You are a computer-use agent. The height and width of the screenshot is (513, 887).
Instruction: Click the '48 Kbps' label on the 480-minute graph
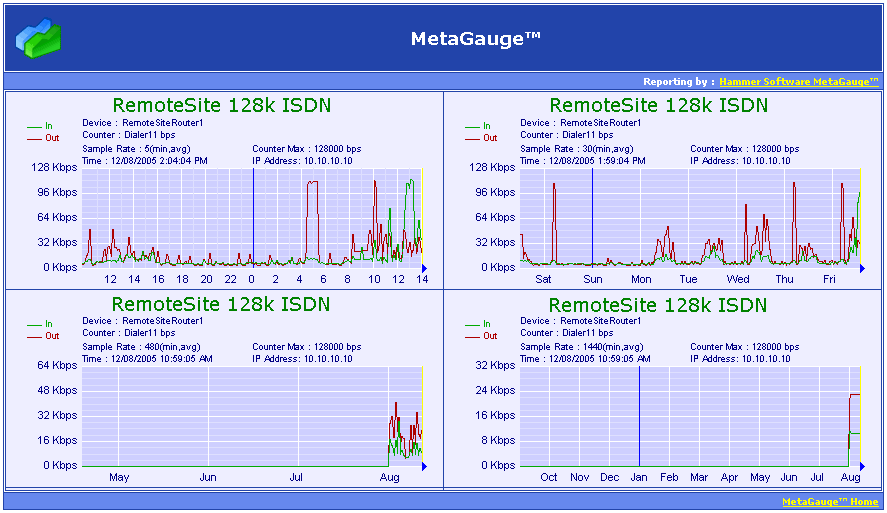coord(57,390)
